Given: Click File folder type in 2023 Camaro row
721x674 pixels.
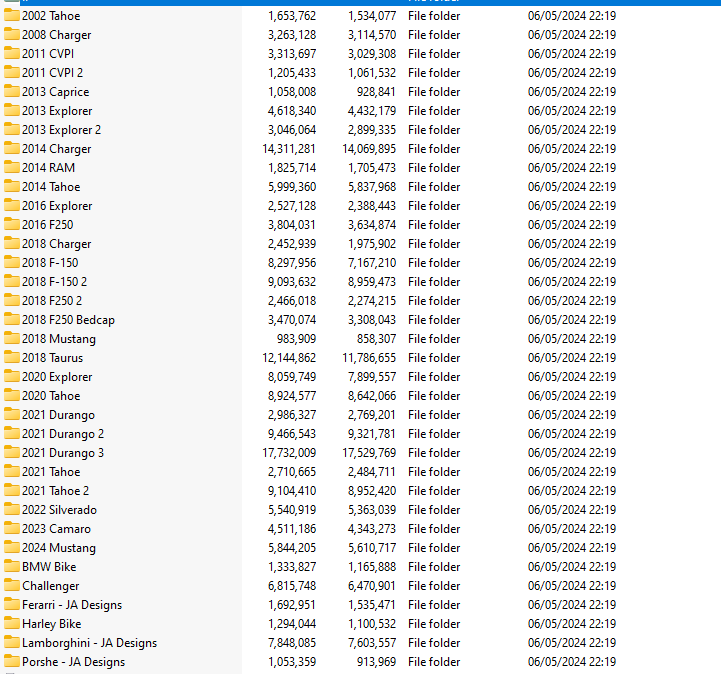Looking at the screenshot, I should coord(434,529).
